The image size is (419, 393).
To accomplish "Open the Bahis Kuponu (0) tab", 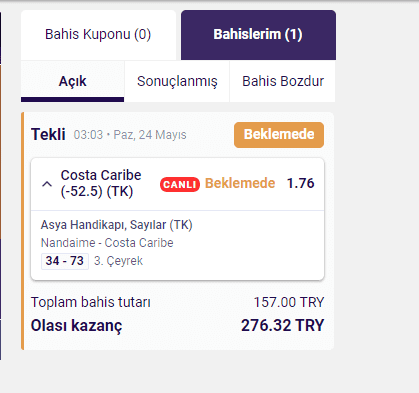I will pyautogui.click(x=98, y=35).
